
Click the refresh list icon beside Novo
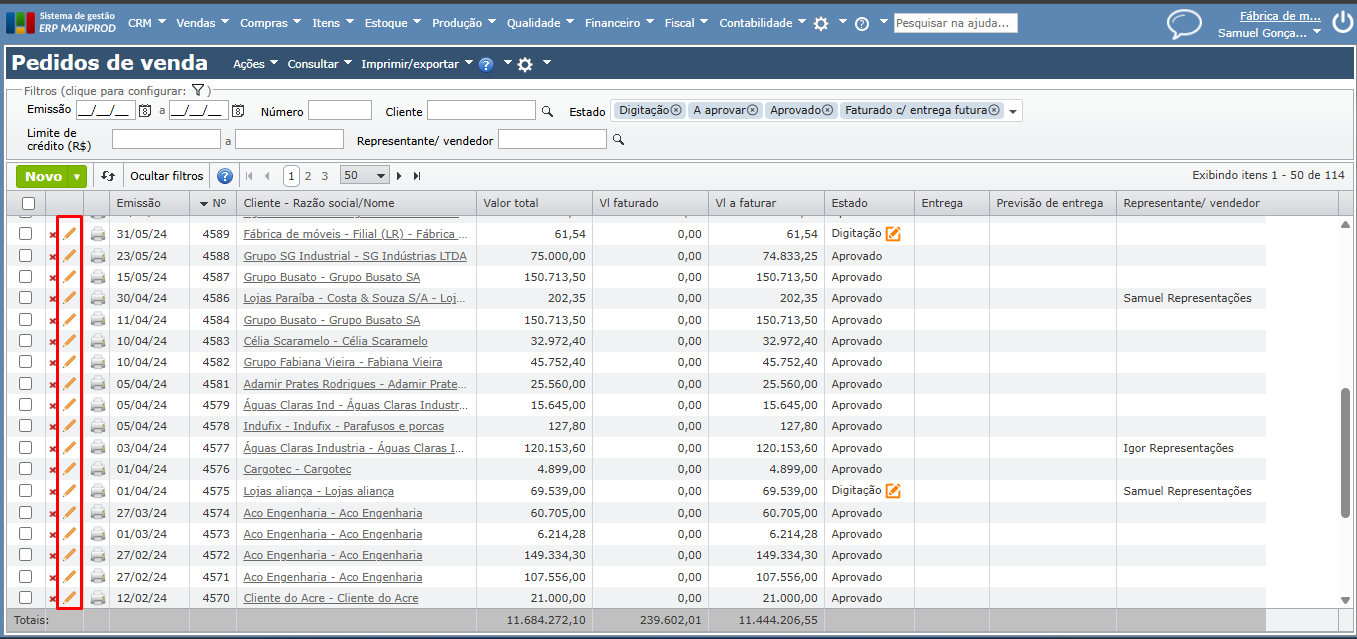point(108,176)
